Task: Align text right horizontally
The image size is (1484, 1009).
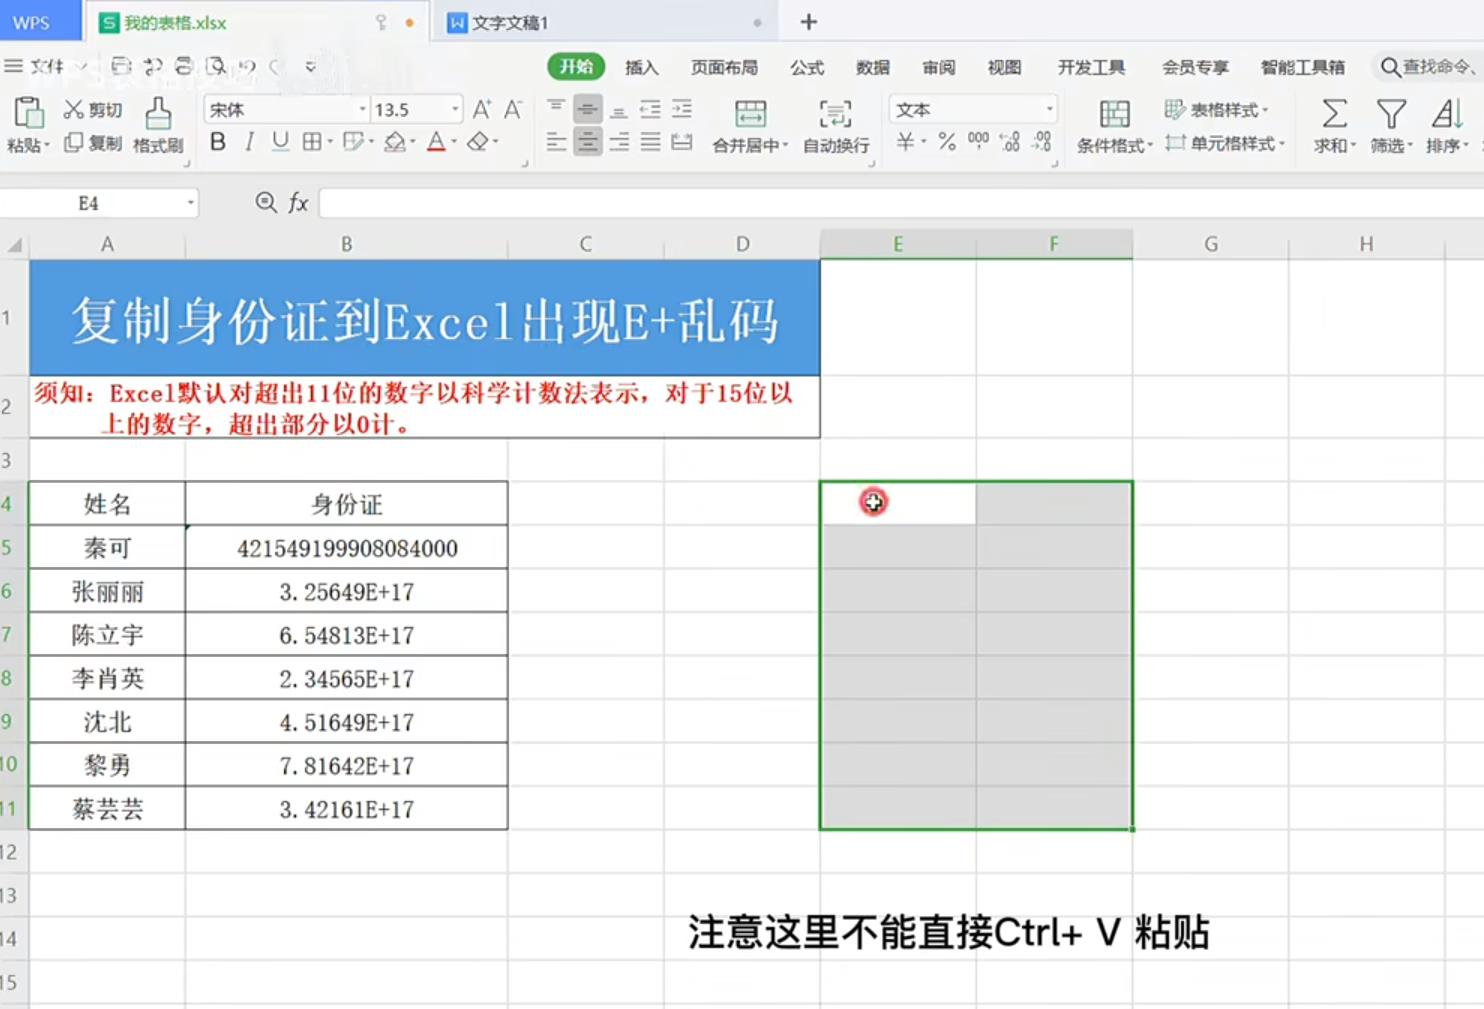Action: coord(619,142)
